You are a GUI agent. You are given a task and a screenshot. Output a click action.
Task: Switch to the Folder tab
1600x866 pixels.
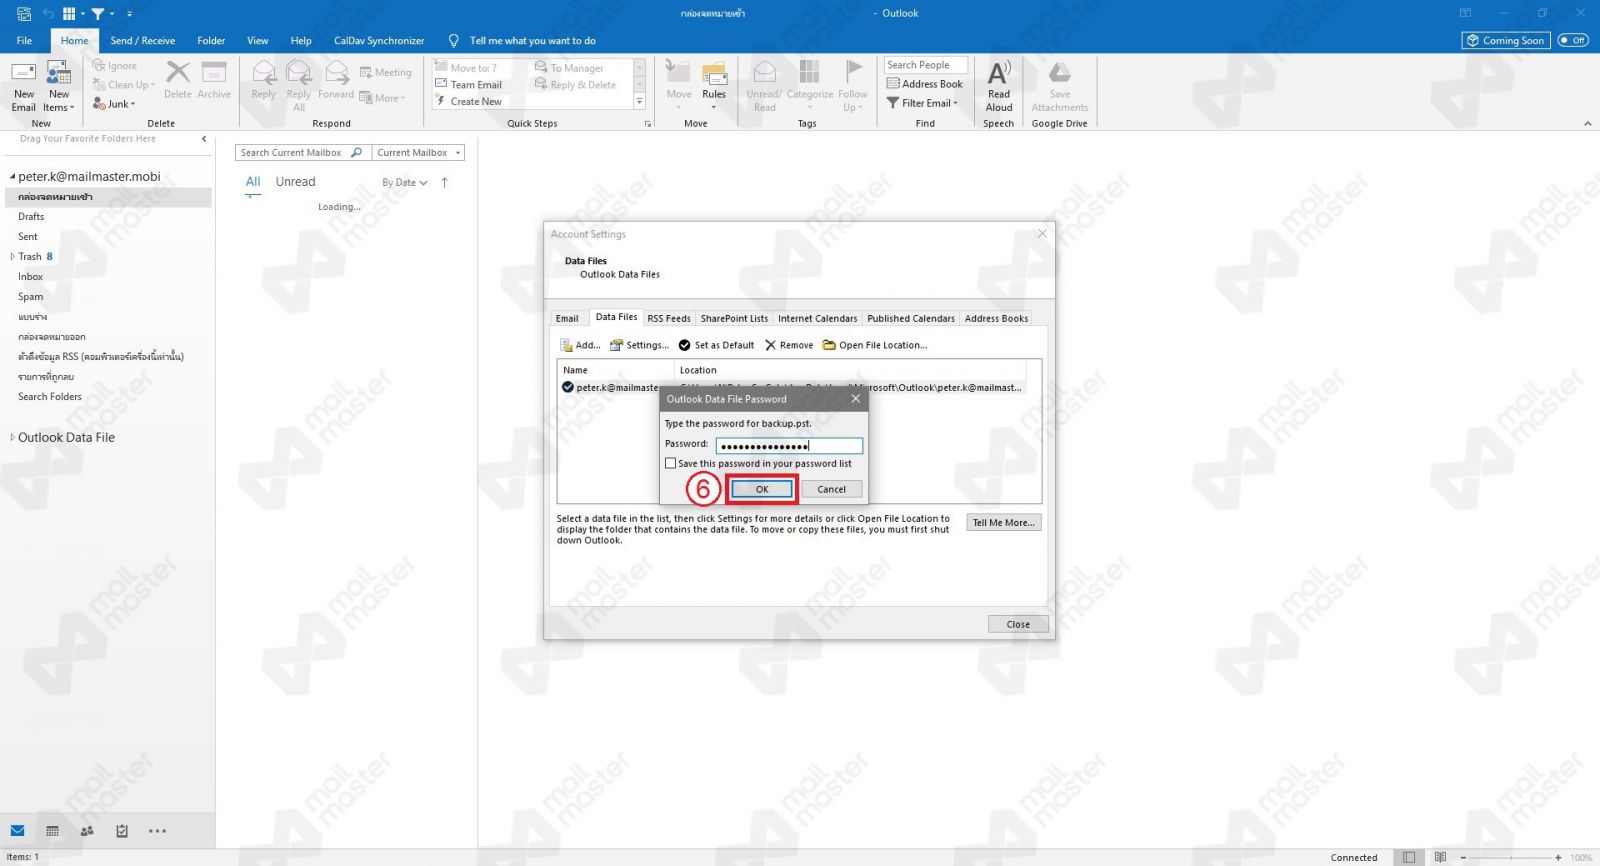point(211,41)
